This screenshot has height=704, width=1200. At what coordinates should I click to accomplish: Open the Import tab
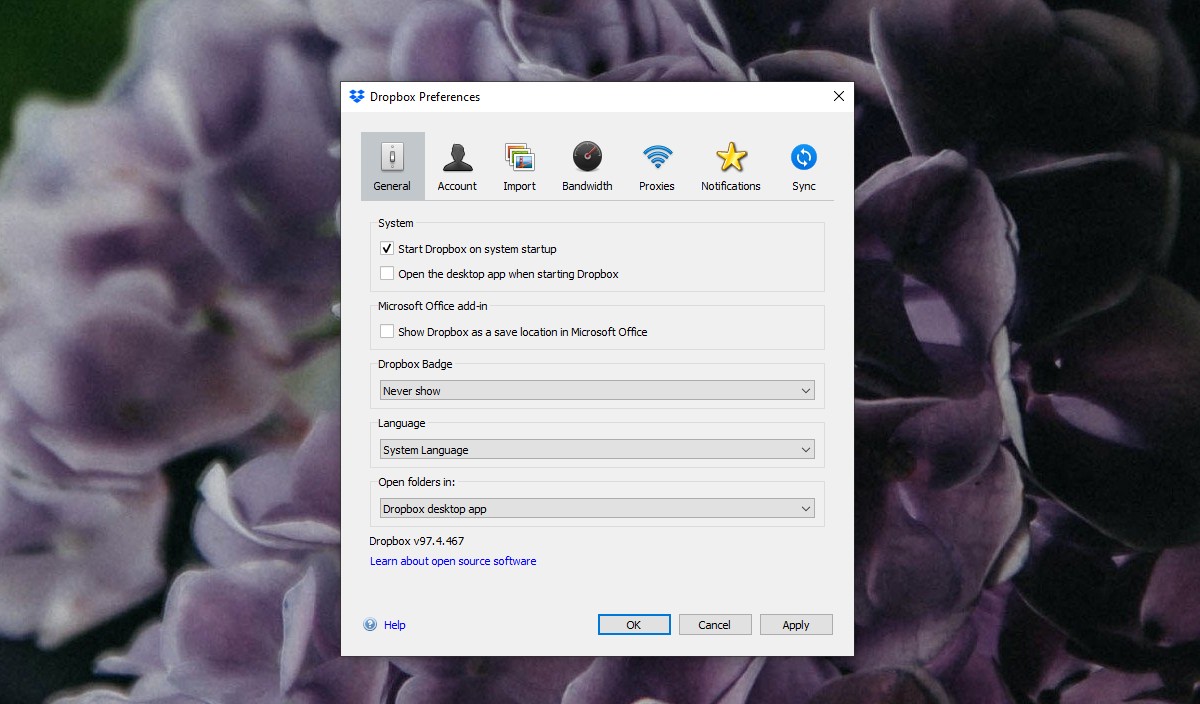coord(519,166)
